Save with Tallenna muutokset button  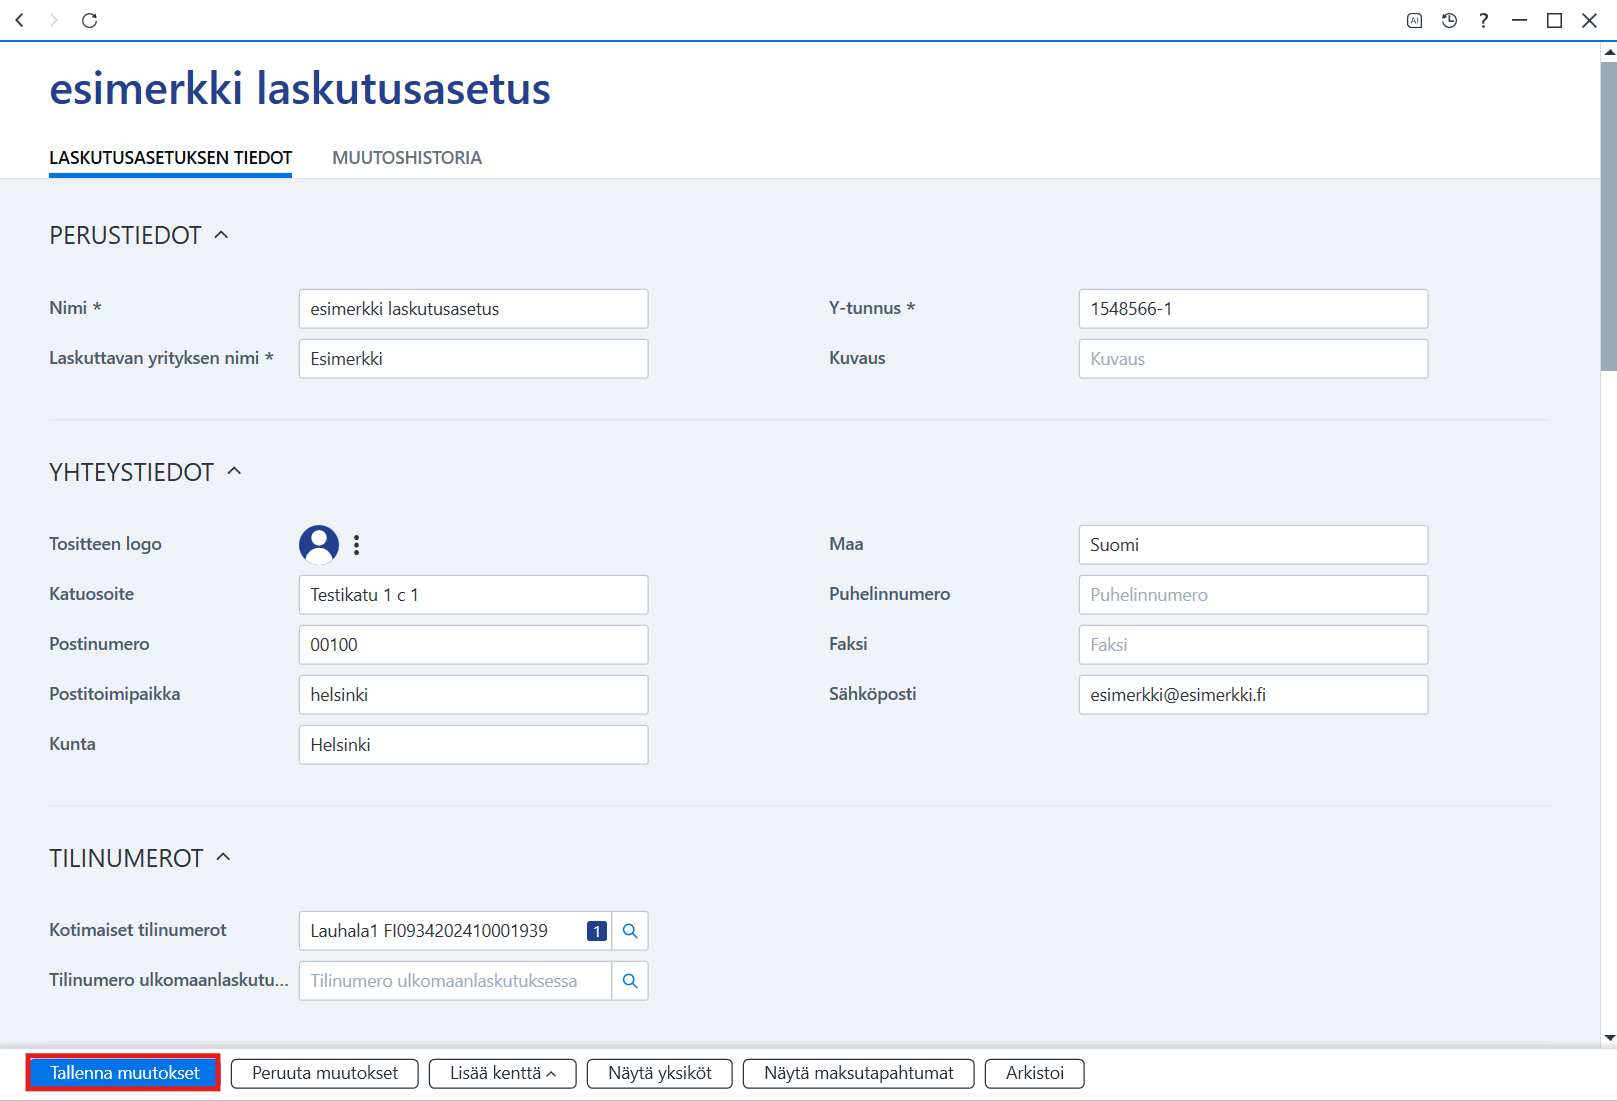[x=125, y=1073]
